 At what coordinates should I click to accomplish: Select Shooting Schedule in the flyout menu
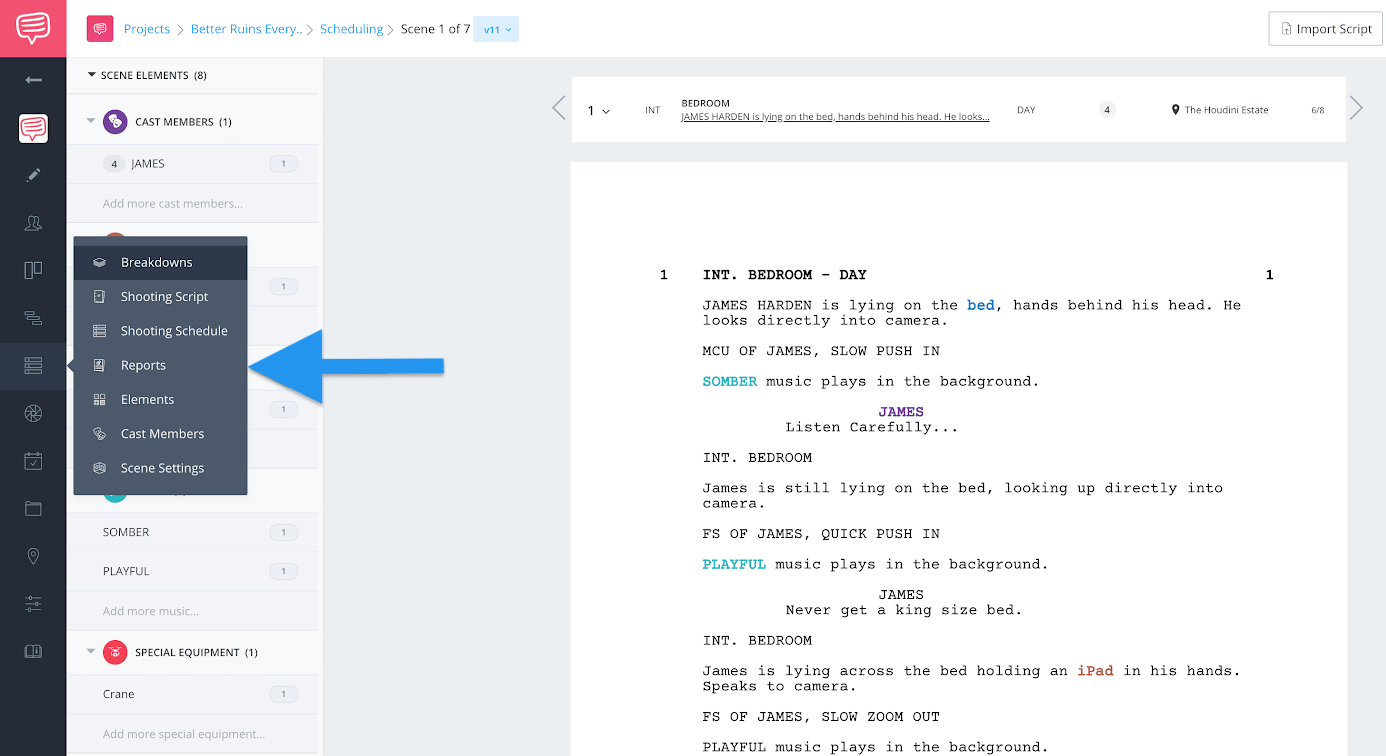pyautogui.click(x=160, y=331)
